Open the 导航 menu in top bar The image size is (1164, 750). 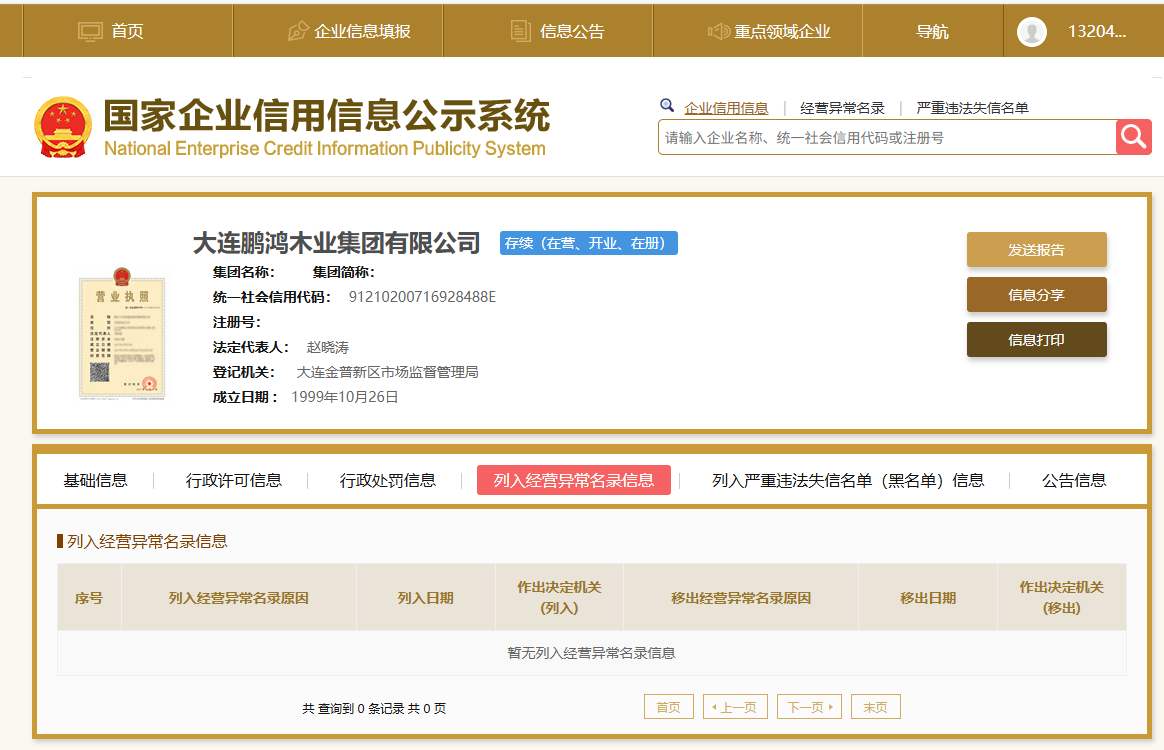(932, 31)
